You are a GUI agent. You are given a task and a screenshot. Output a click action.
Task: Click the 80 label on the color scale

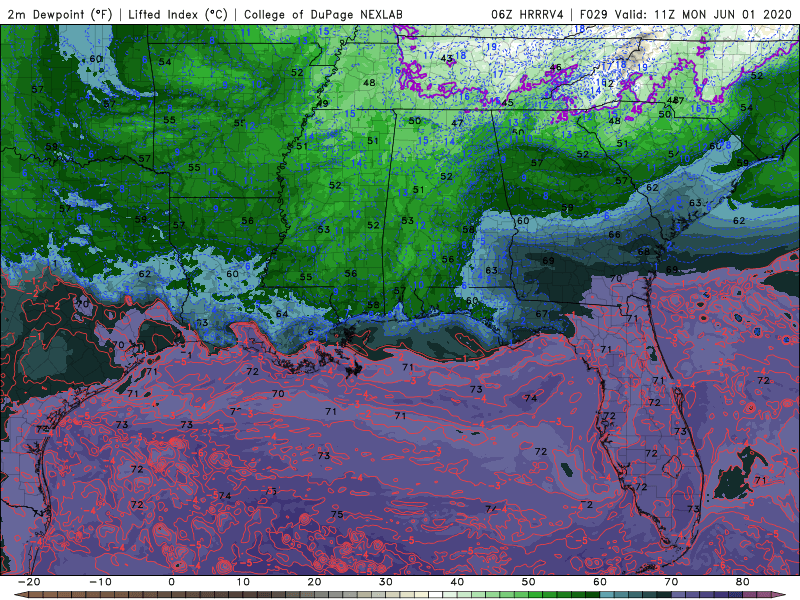click(x=743, y=582)
